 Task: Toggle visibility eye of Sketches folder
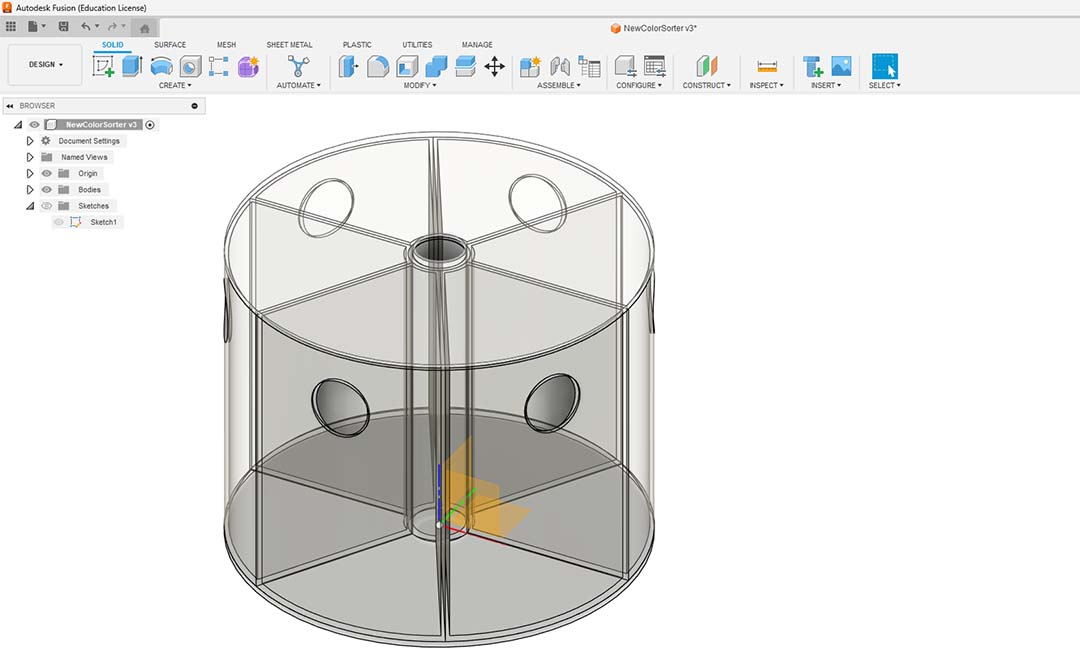pyautogui.click(x=46, y=206)
